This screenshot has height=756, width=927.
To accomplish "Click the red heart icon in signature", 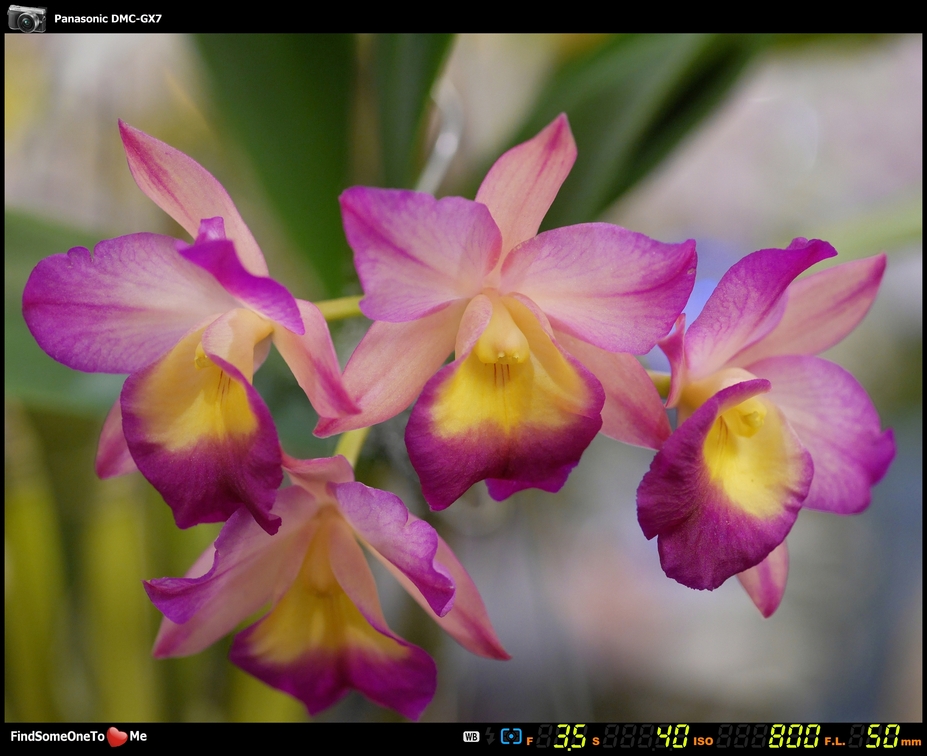I will coord(117,736).
